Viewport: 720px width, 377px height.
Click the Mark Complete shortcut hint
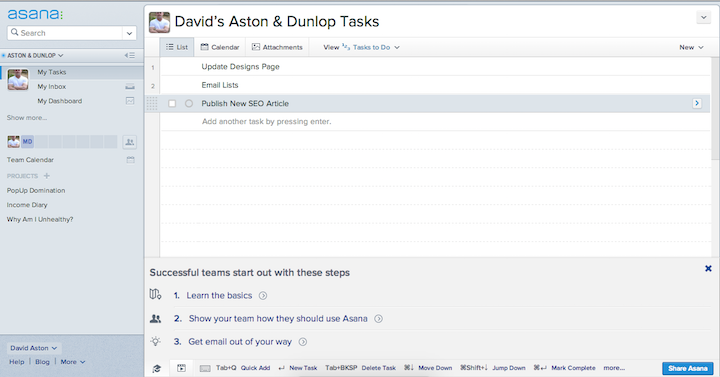[573, 368]
